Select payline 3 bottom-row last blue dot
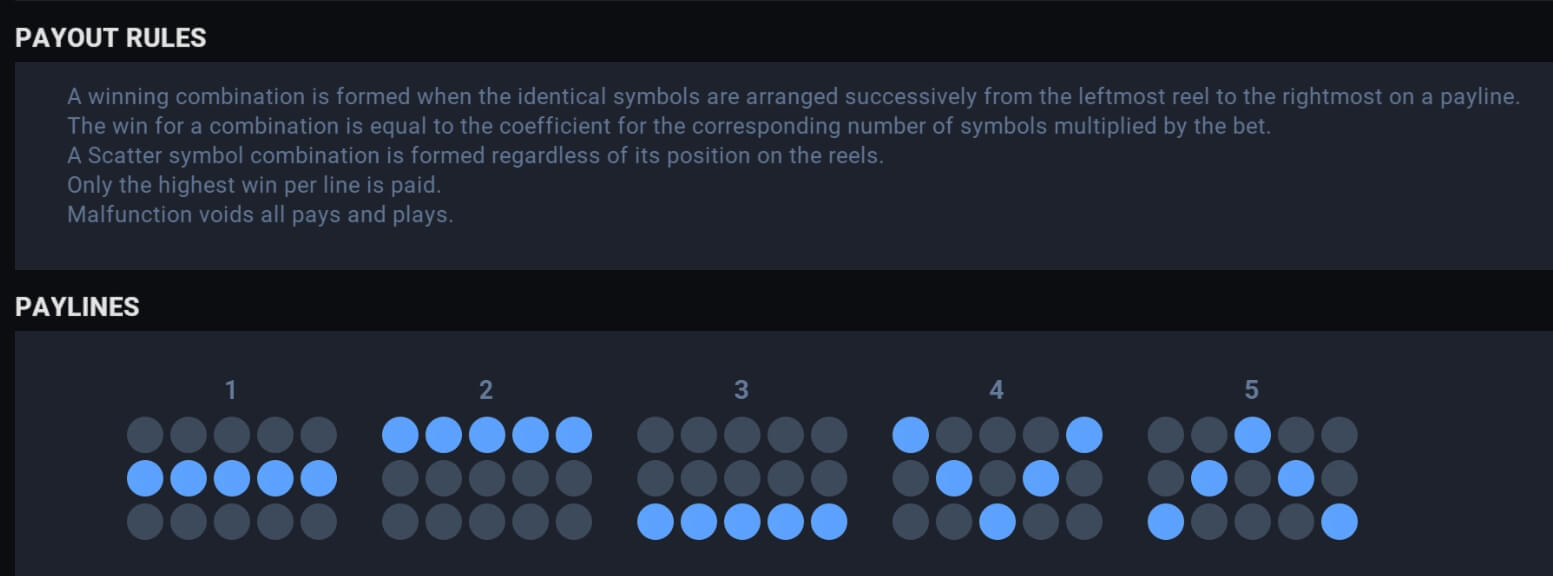Image resolution: width=1553 pixels, height=576 pixels. coord(828,522)
